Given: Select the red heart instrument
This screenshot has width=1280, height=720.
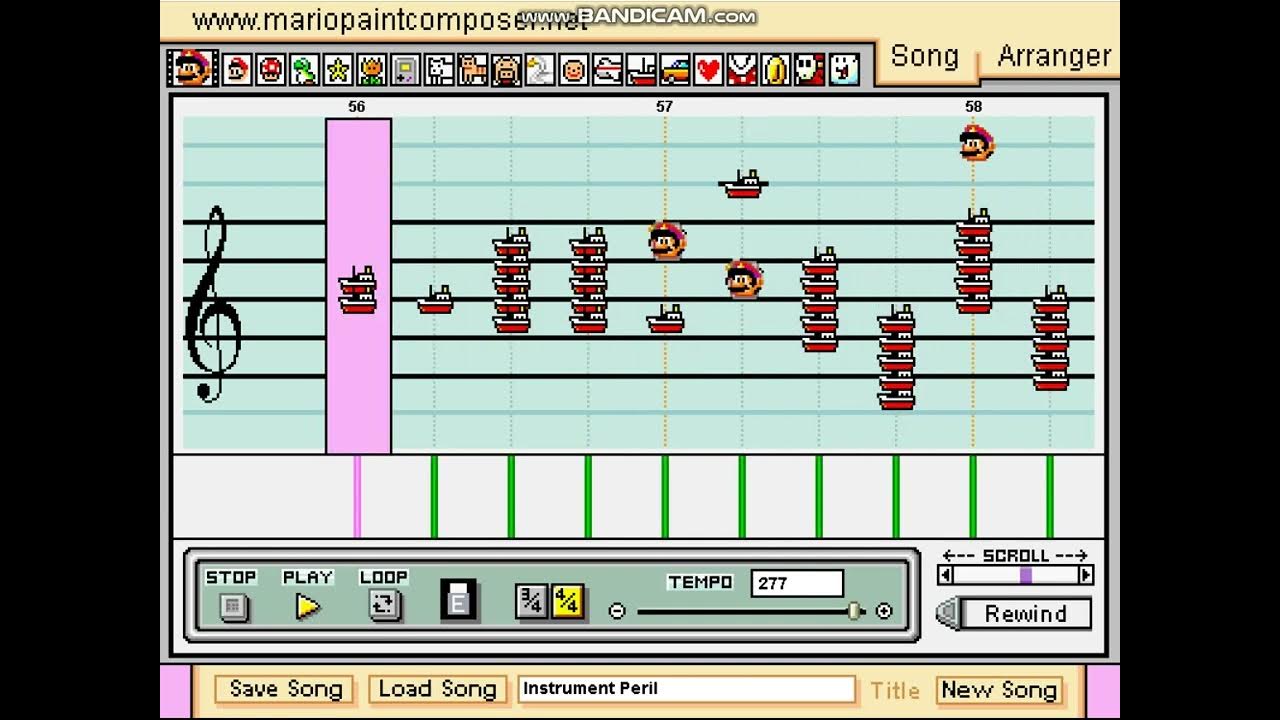Looking at the screenshot, I should 709,70.
